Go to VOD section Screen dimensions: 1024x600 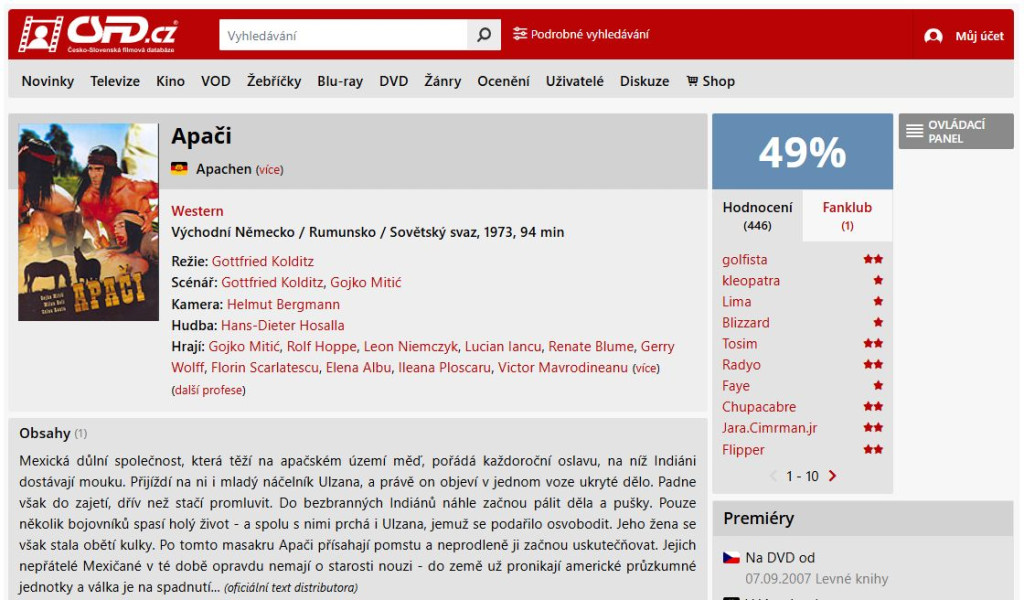pos(216,81)
